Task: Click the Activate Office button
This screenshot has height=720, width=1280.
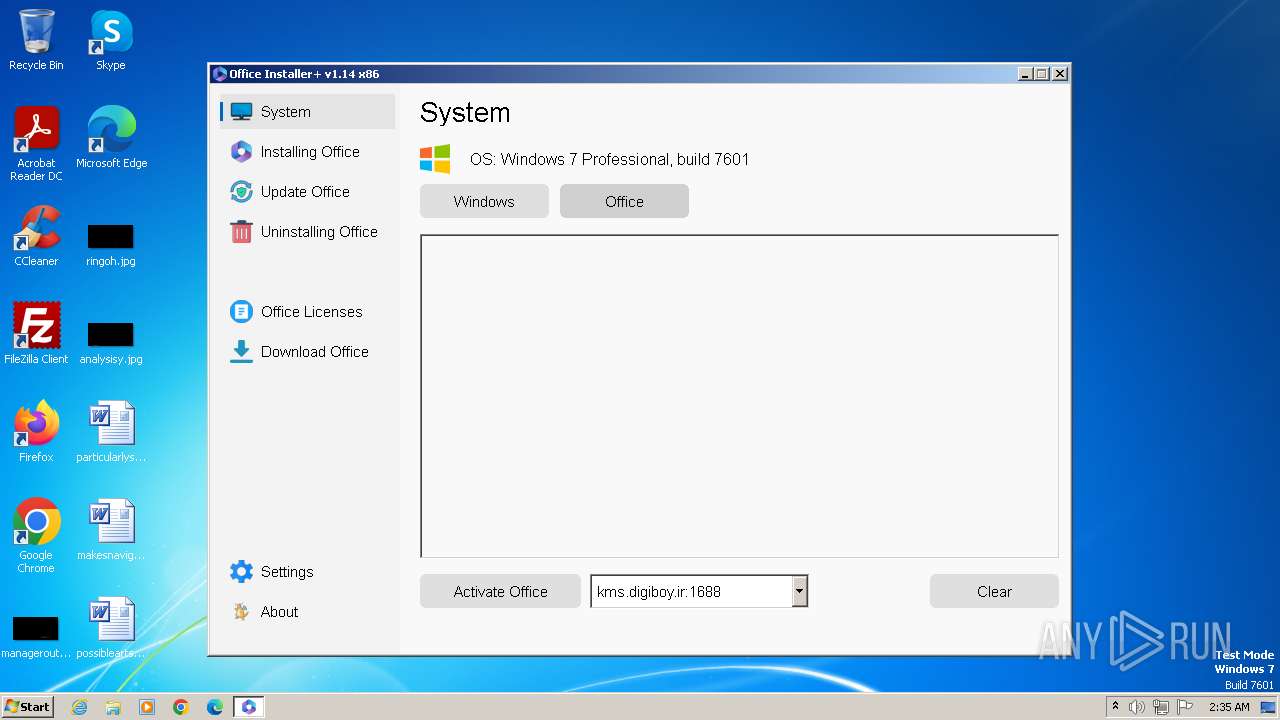Action: click(x=500, y=591)
